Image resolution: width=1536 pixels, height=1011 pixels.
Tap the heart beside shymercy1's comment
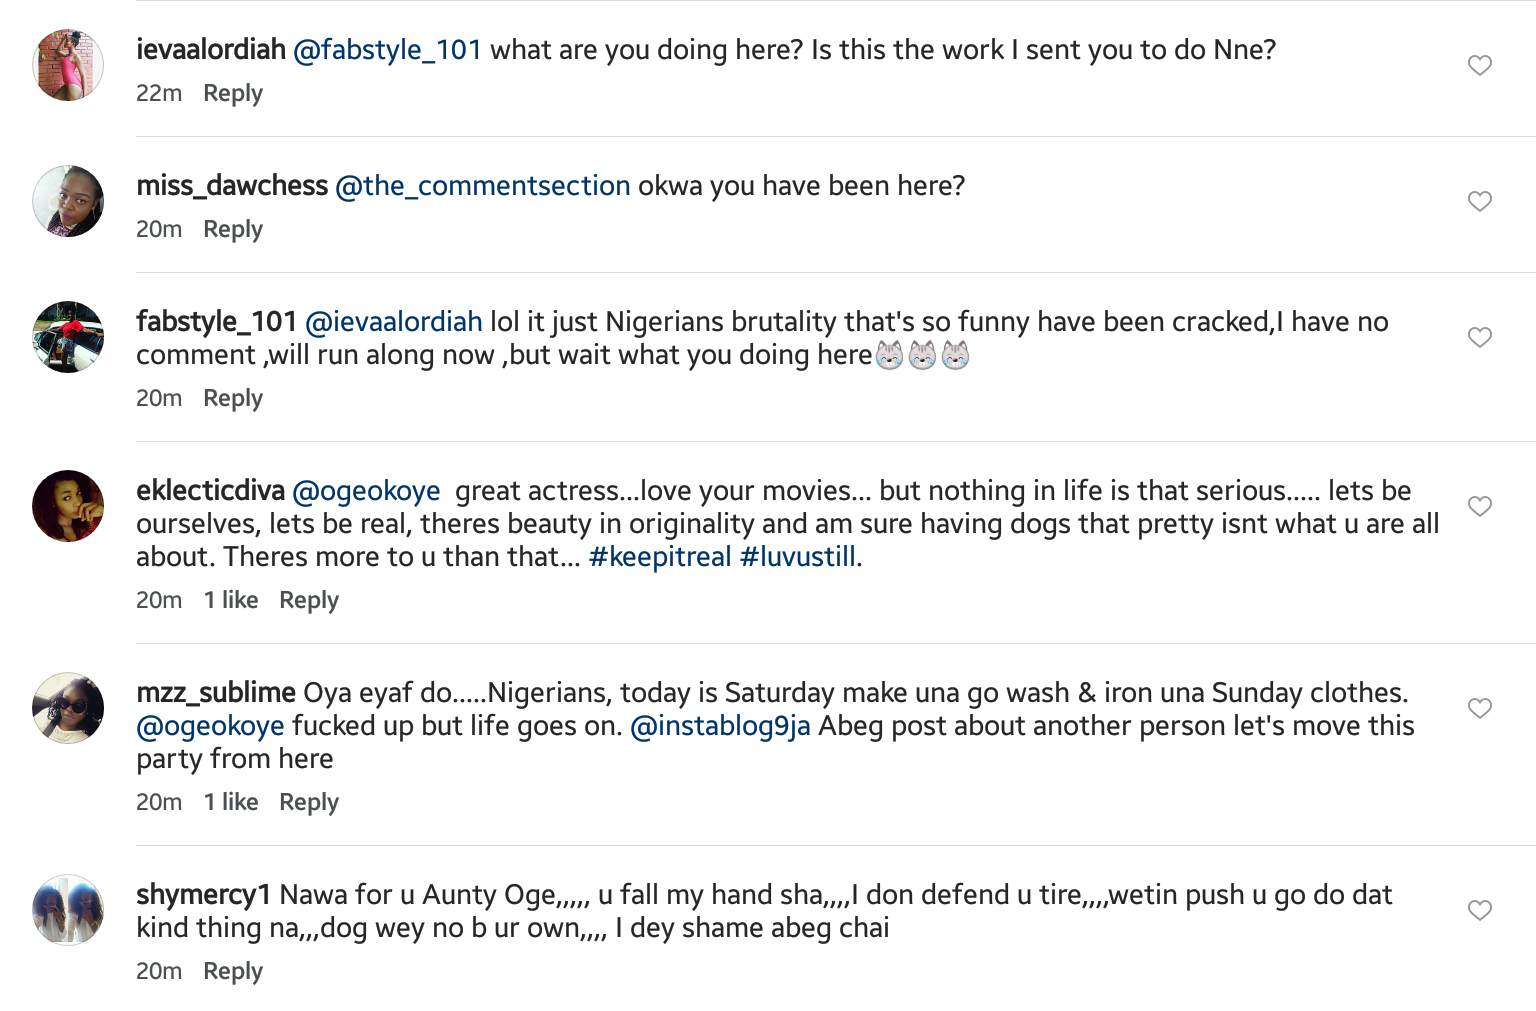(1480, 911)
